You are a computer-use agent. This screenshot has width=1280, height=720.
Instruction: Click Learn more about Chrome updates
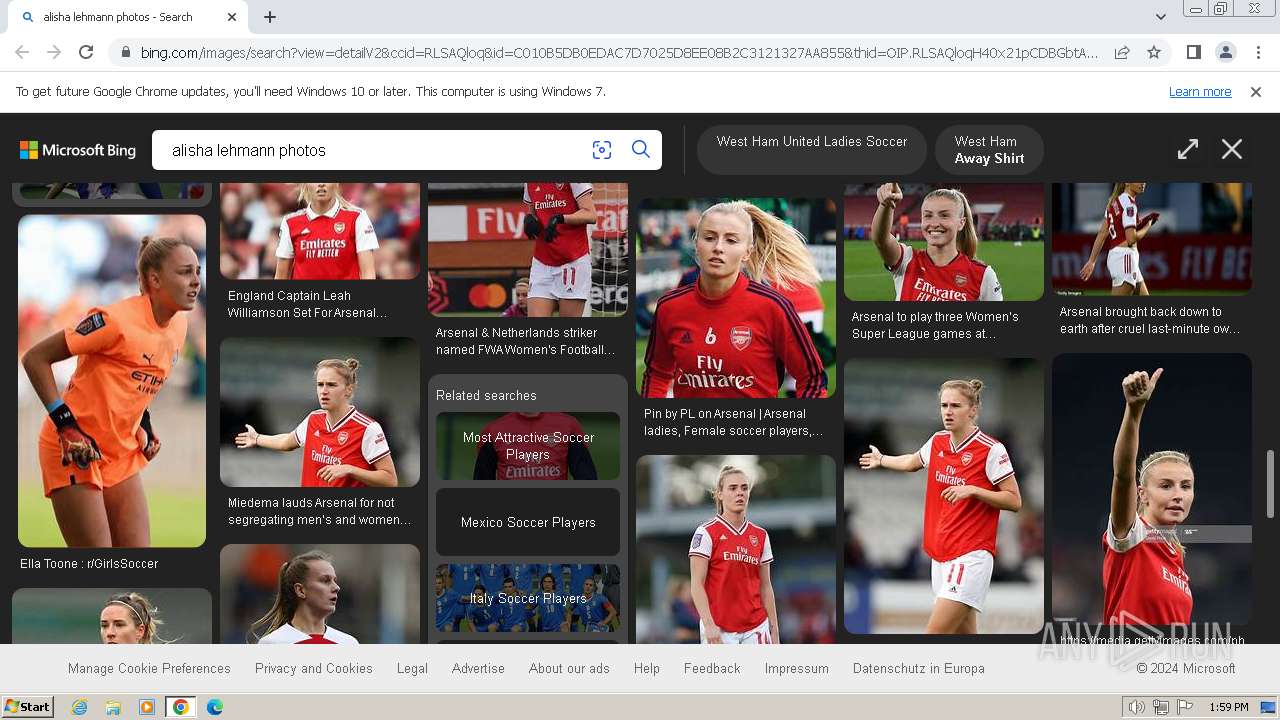click(1200, 92)
